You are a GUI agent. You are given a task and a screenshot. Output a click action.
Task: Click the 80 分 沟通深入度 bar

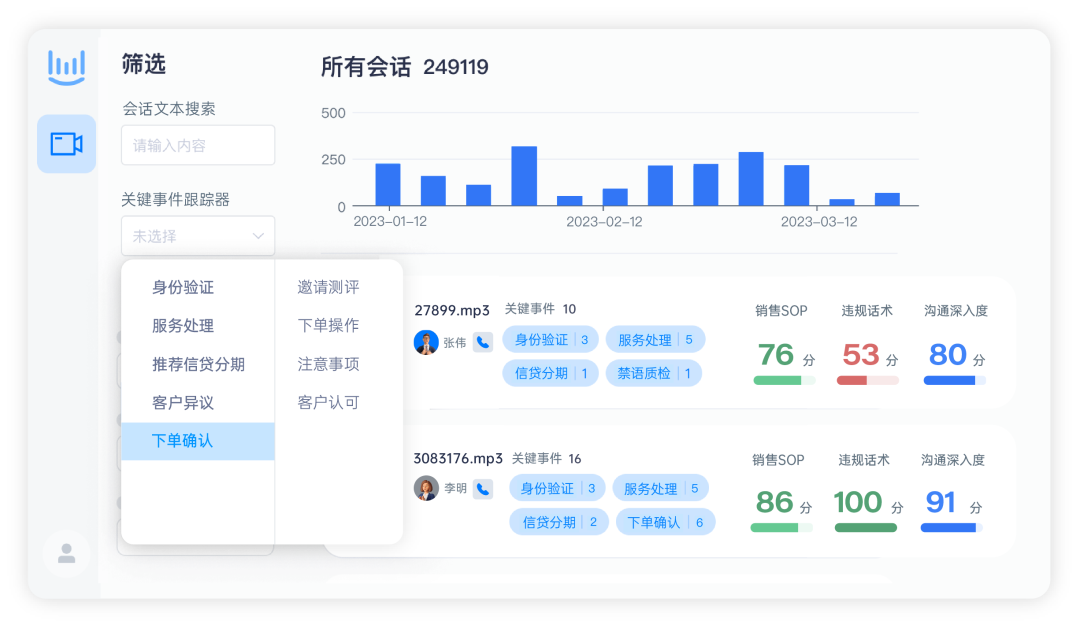click(x=955, y=380)
